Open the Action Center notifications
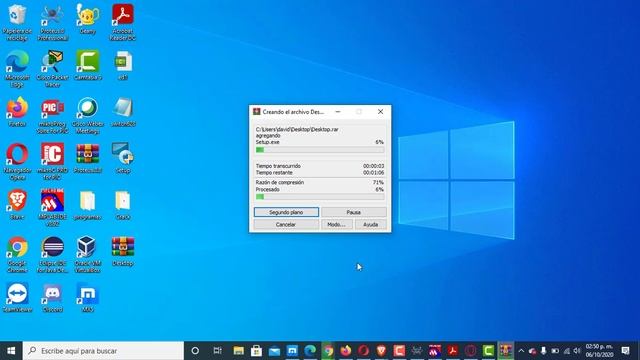640x360 pixels. [625, 351]
